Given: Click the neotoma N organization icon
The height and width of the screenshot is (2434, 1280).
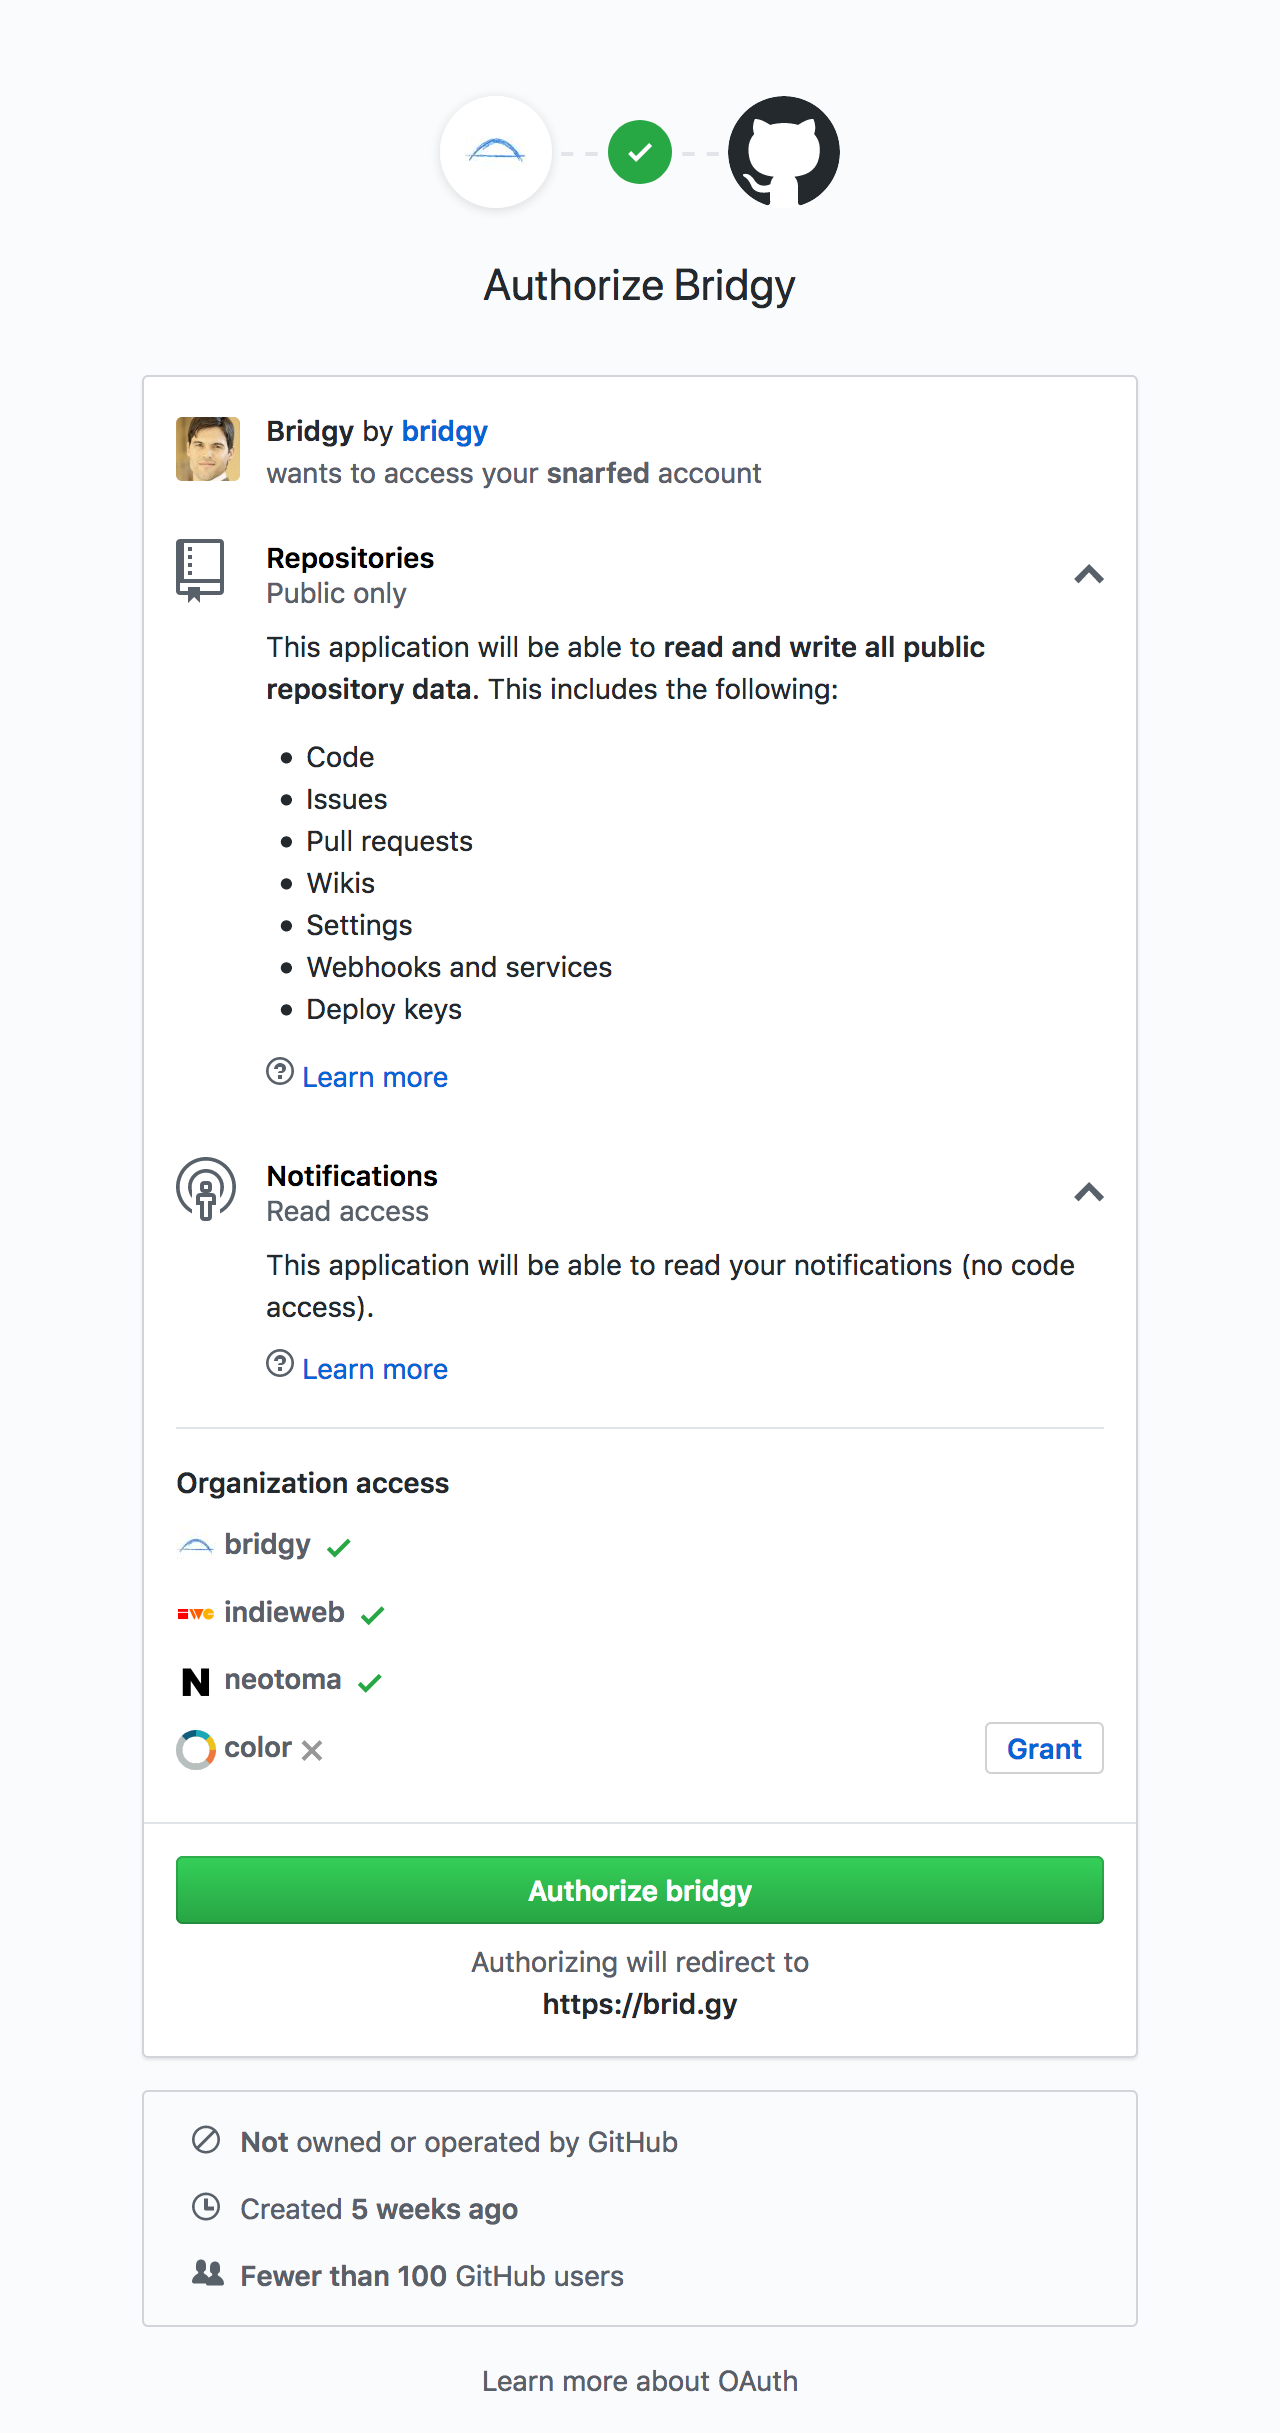Looking at the screenshot, I should pyautogui.click(x=196, y=1682).
